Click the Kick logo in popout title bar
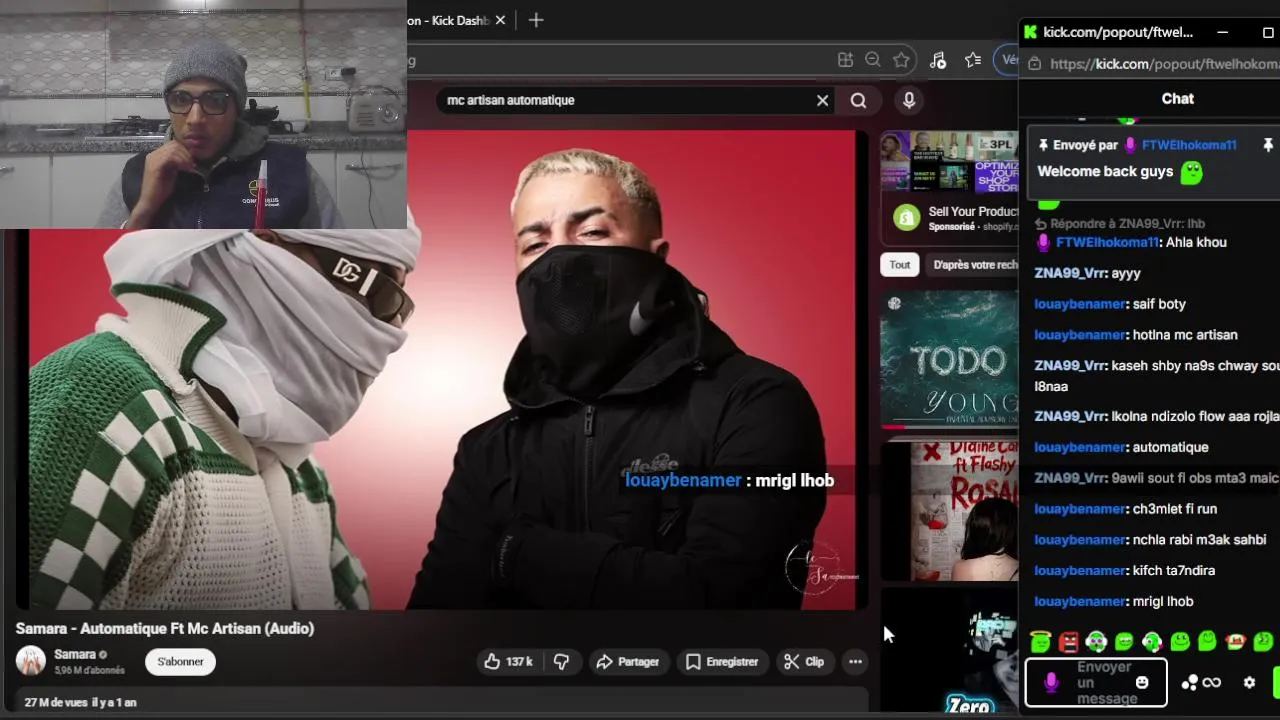Screen dimensions: 1280x720 [1030, 32]
